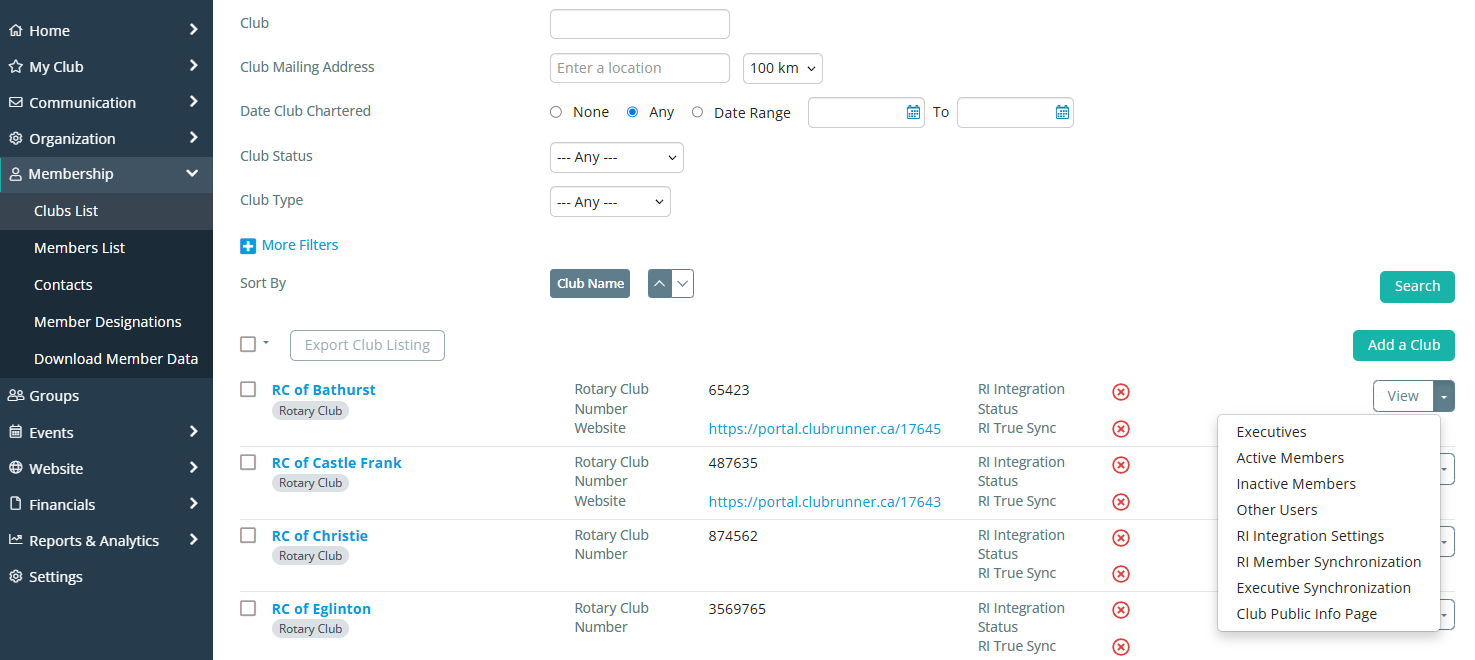
Task: Click RI Integration Status icon for RC of Eglinton
Action: [x=1121, y=610]
